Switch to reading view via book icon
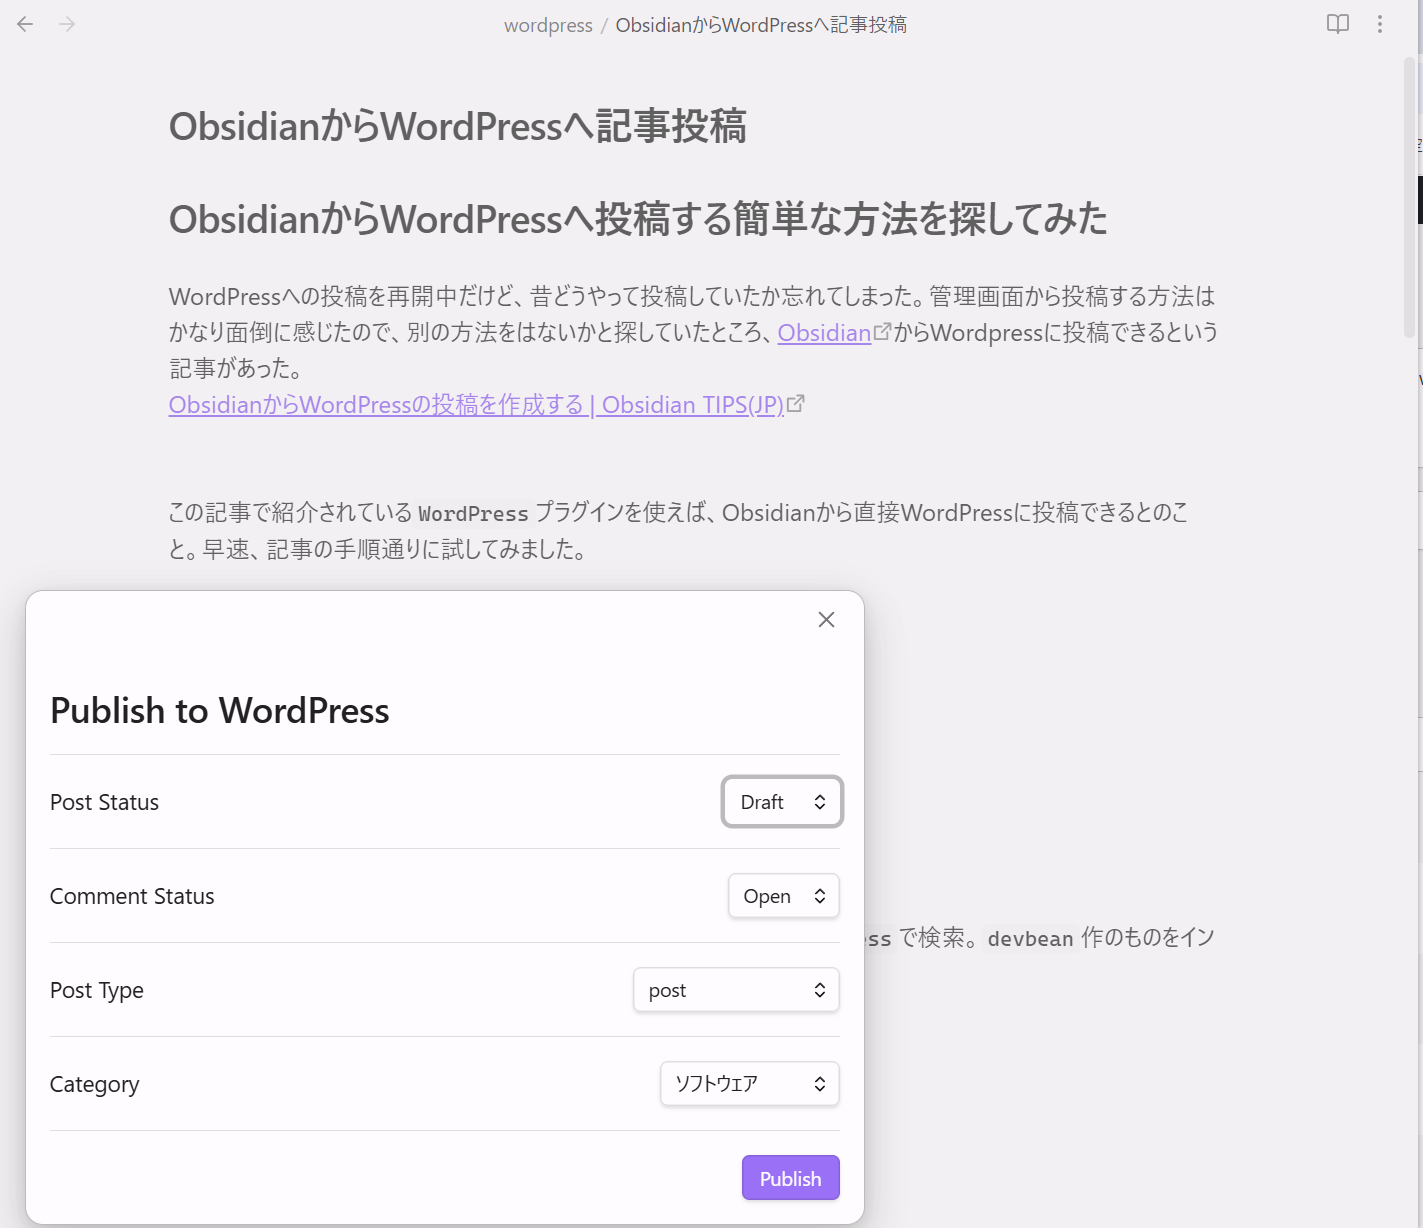The width and height of the screenshot is (1423, 1228). pos(1337,24)
